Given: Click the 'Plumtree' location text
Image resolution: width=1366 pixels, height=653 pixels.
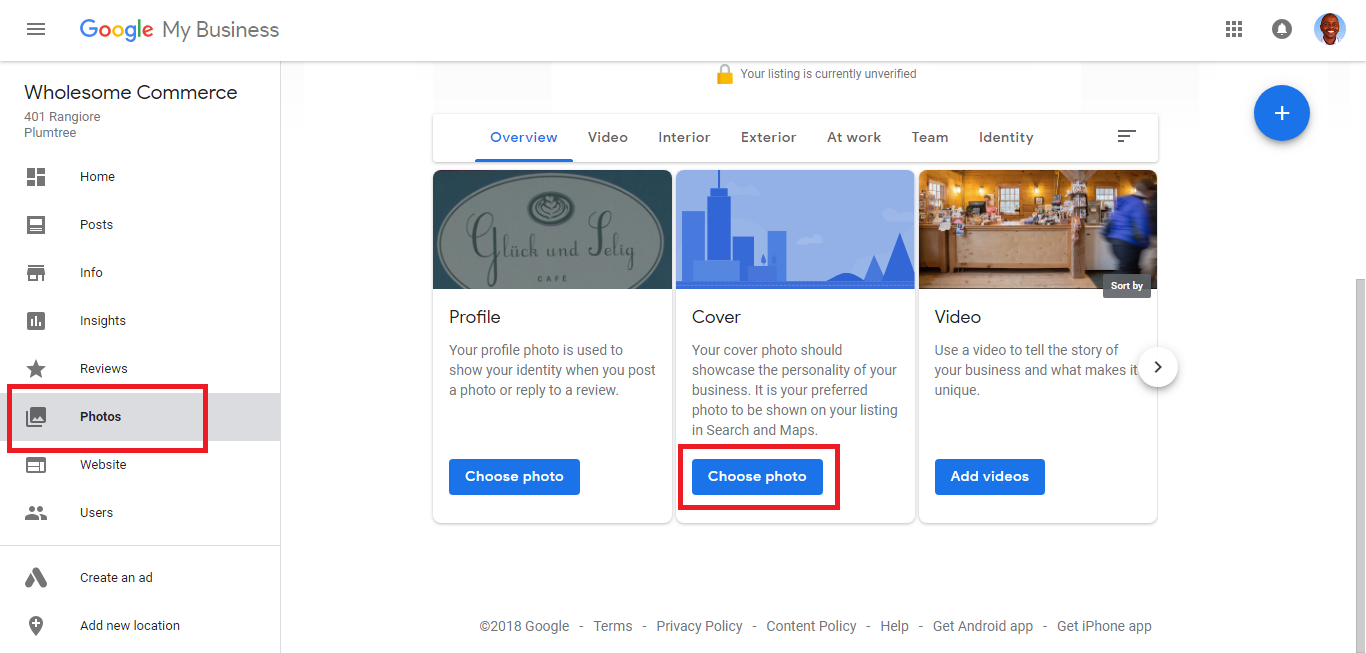Looking at the screenshot, I should [50, 133].
